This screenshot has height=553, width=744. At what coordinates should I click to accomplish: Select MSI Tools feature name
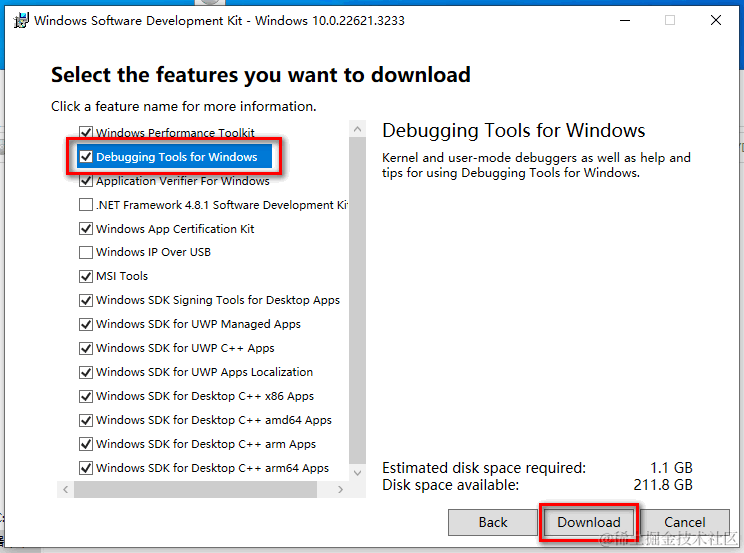click(122, 276)
